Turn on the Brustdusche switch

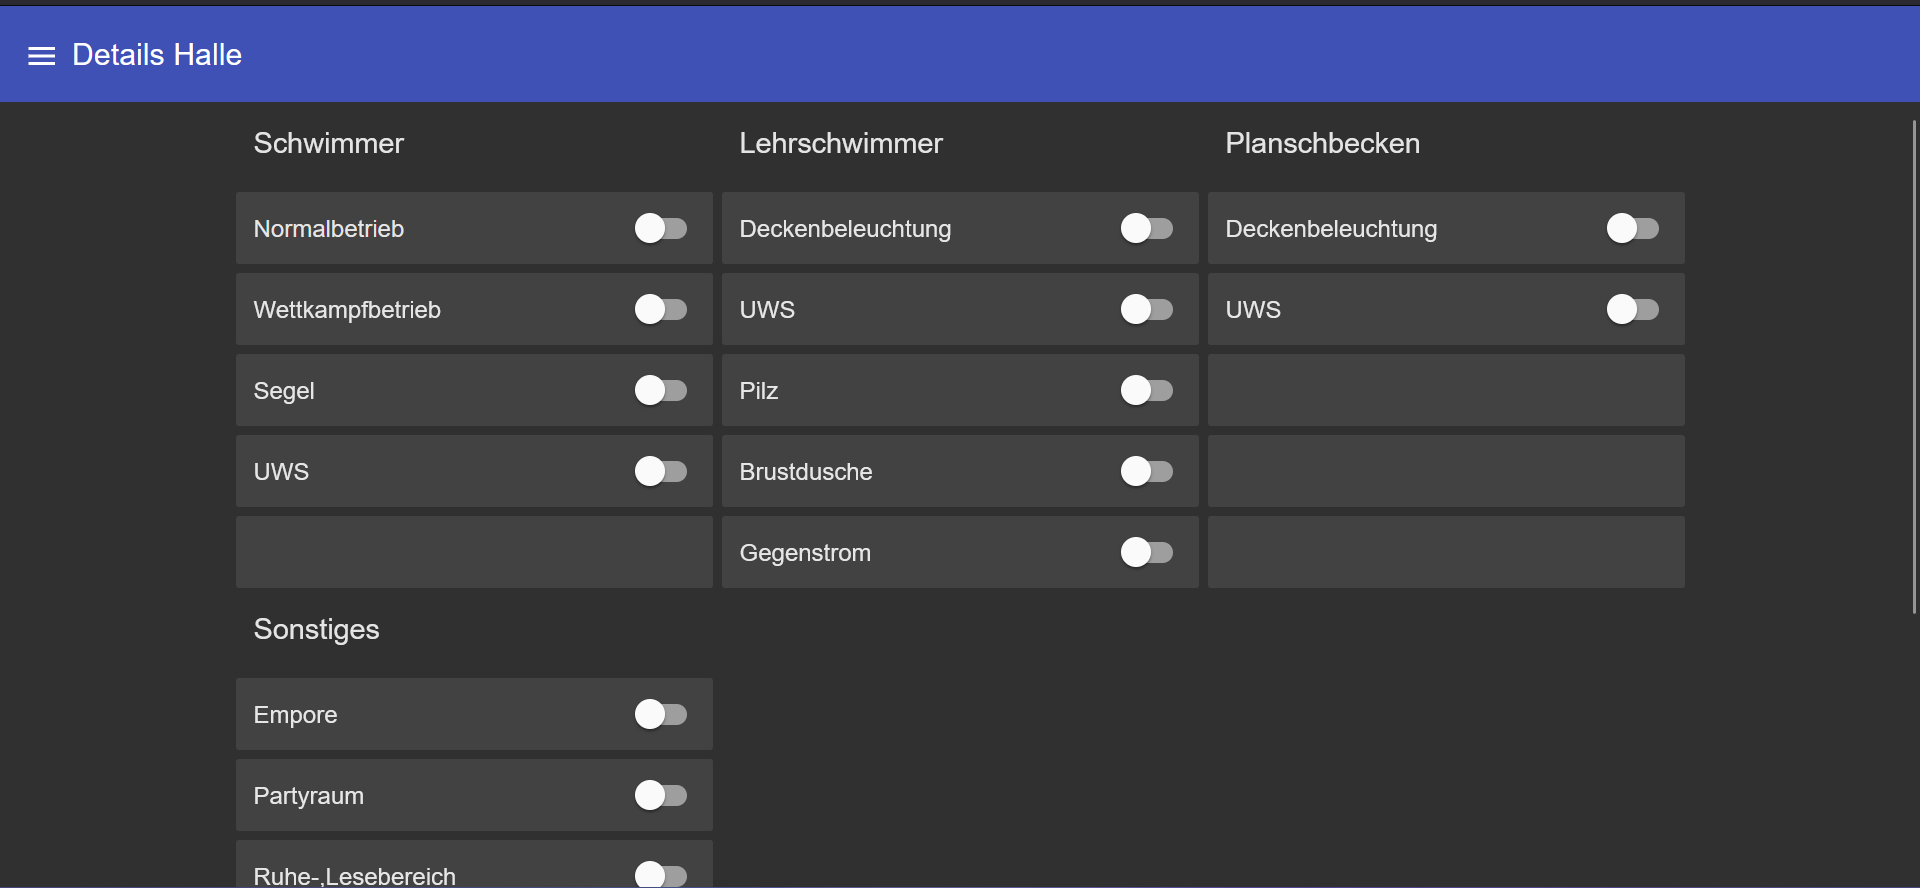pyautogui.click(x=1147, y=472)
